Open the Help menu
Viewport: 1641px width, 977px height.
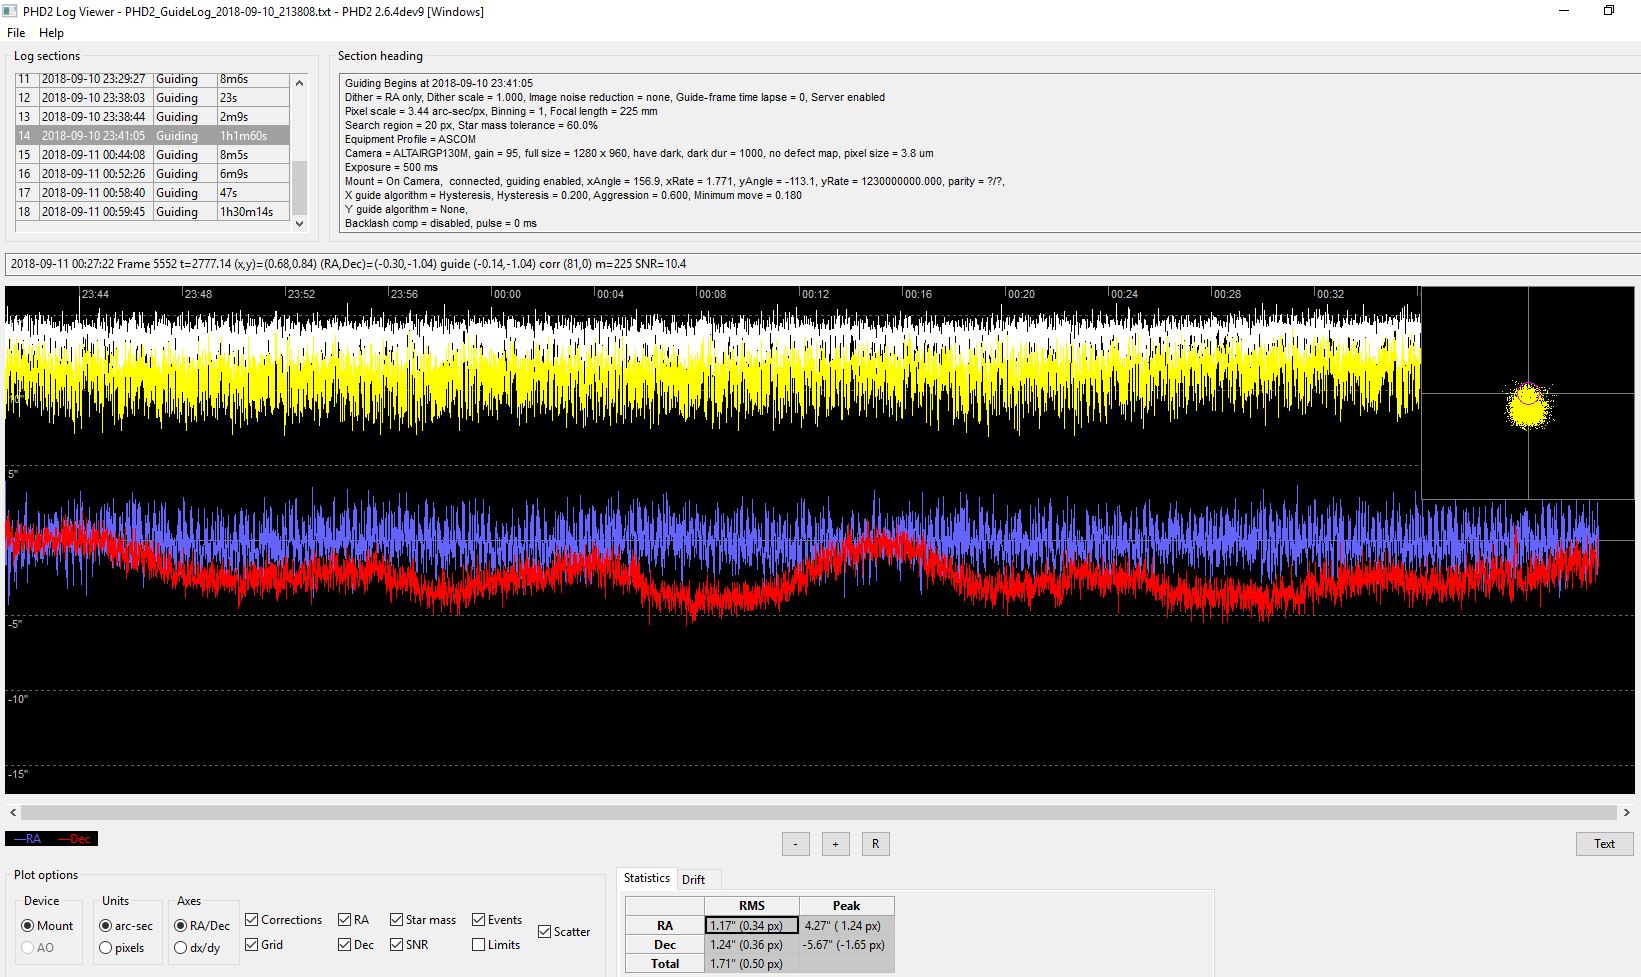pyautogui.click(x=51, y=33)
